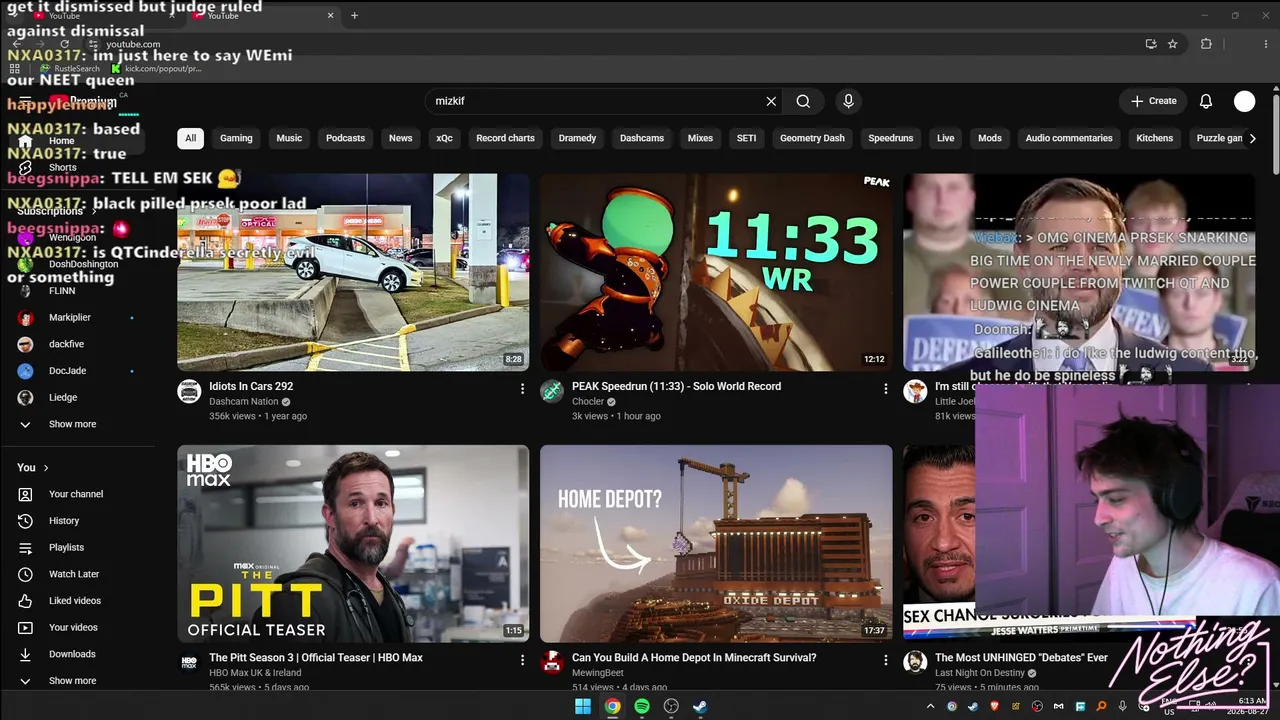1280x720 pixels.
Task: Open Your channel in the sidebar
Action: coord(78,494)
